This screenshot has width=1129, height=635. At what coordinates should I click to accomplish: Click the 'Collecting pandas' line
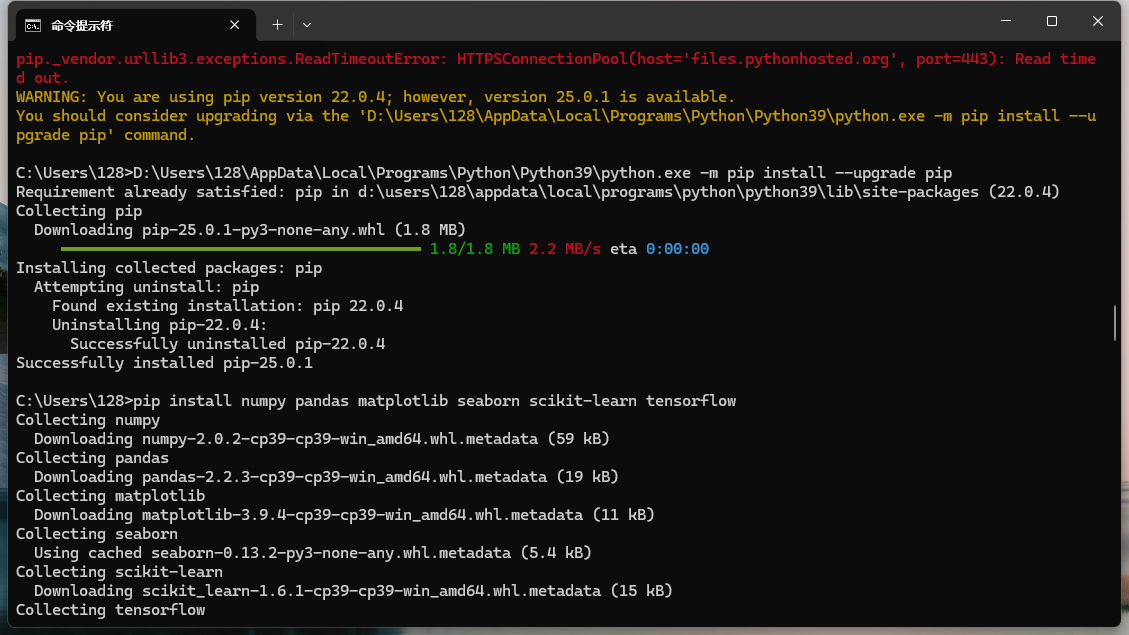[x=92, y=458]
